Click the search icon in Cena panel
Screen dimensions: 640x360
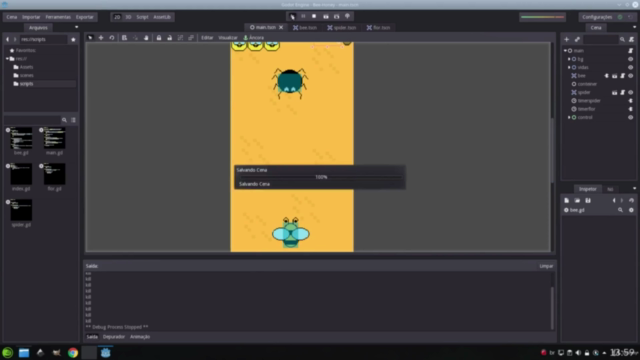click(622, 39)
